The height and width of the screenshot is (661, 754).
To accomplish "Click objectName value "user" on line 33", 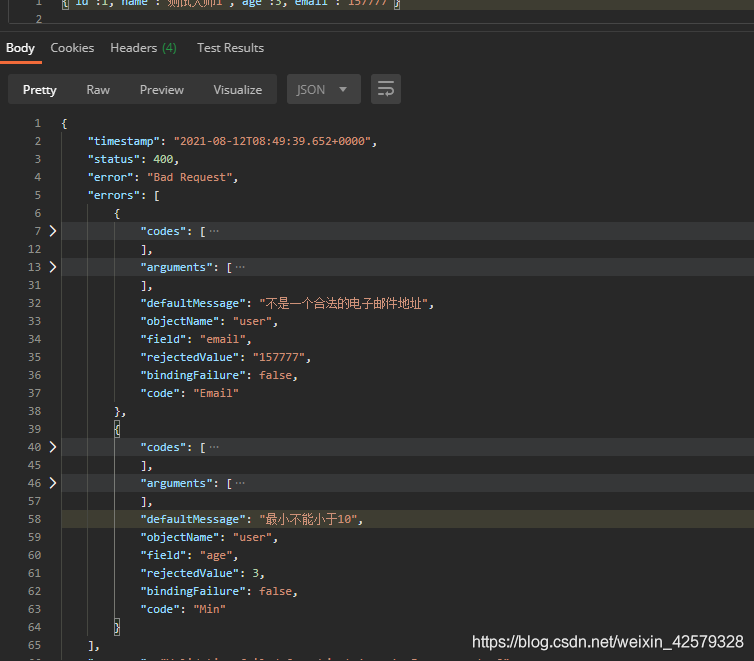I will 252,321.
